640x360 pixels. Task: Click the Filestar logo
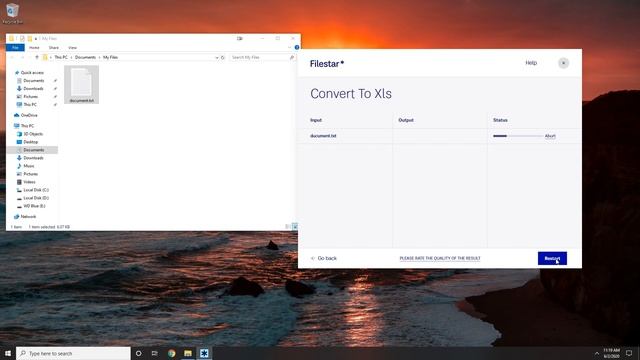(x=327, y=64)
